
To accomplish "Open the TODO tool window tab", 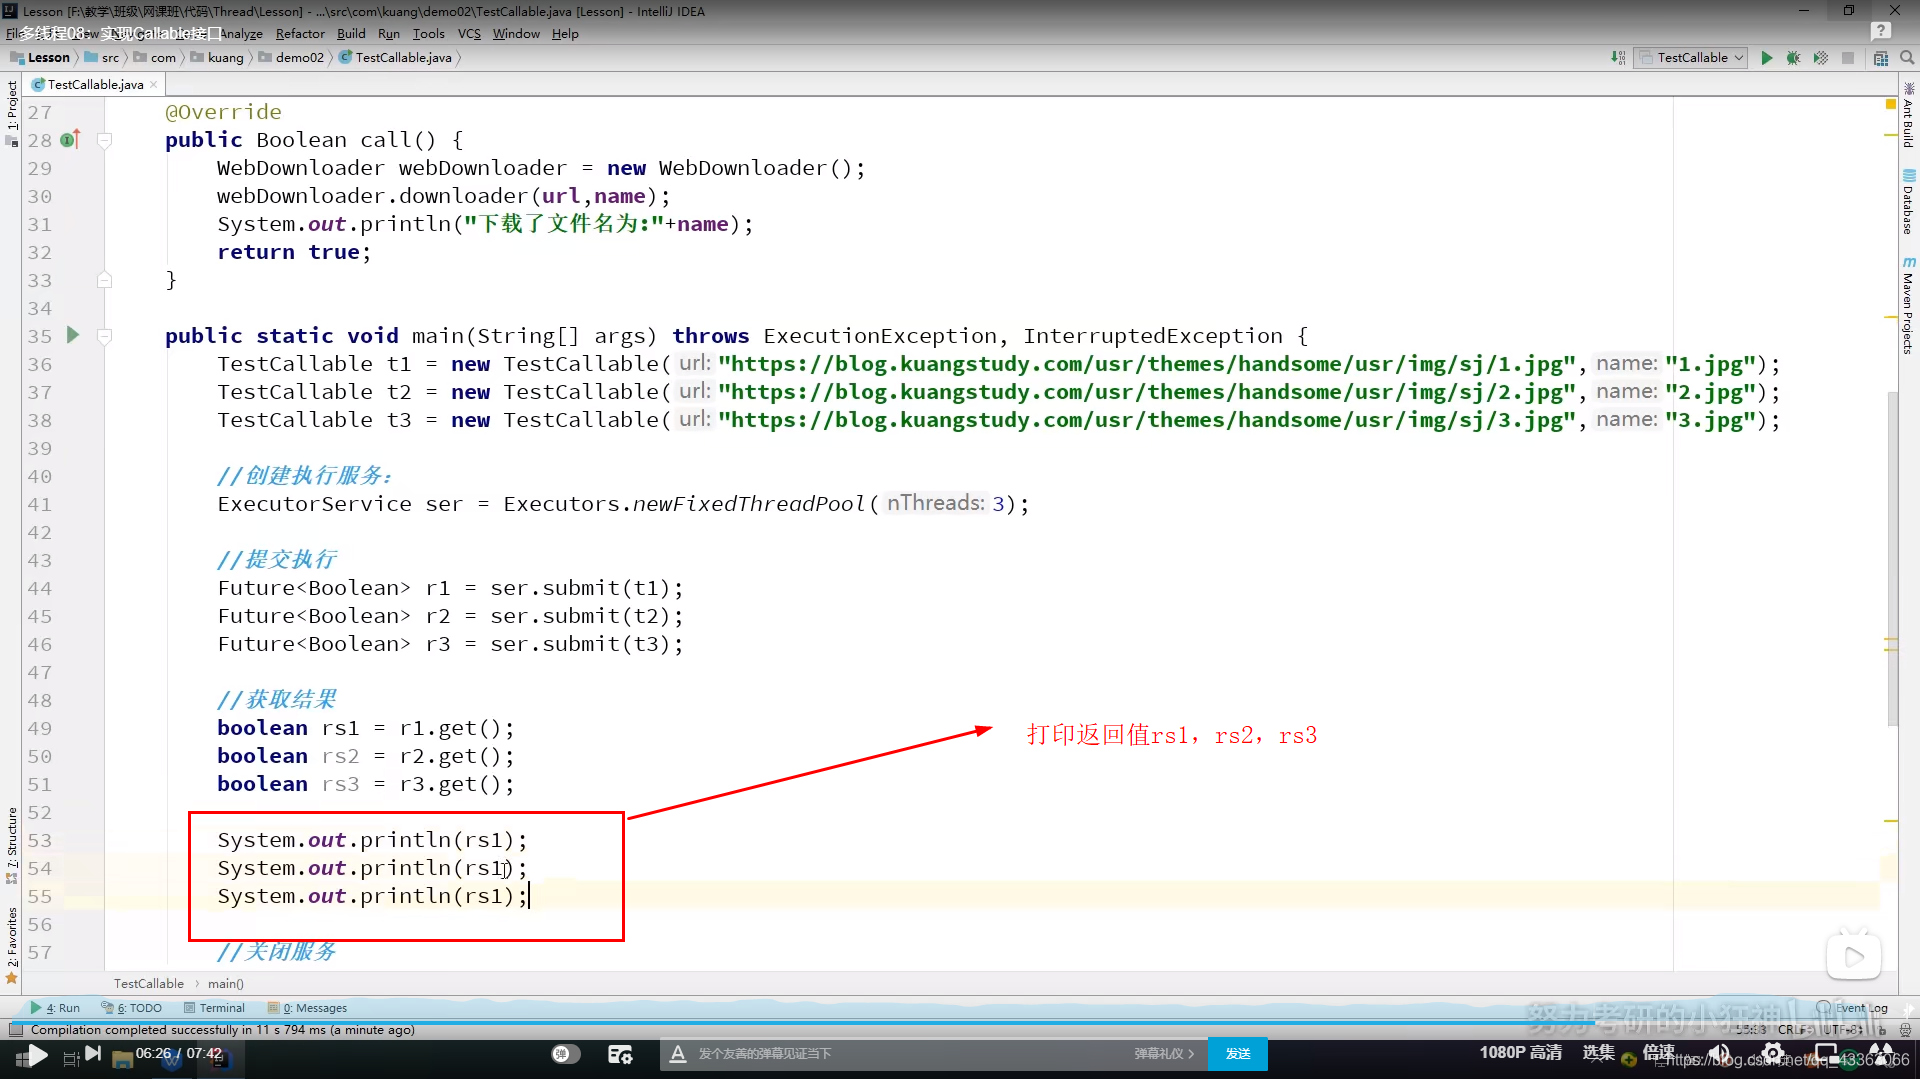I will pyautogui.click(x=132, y=1008).
